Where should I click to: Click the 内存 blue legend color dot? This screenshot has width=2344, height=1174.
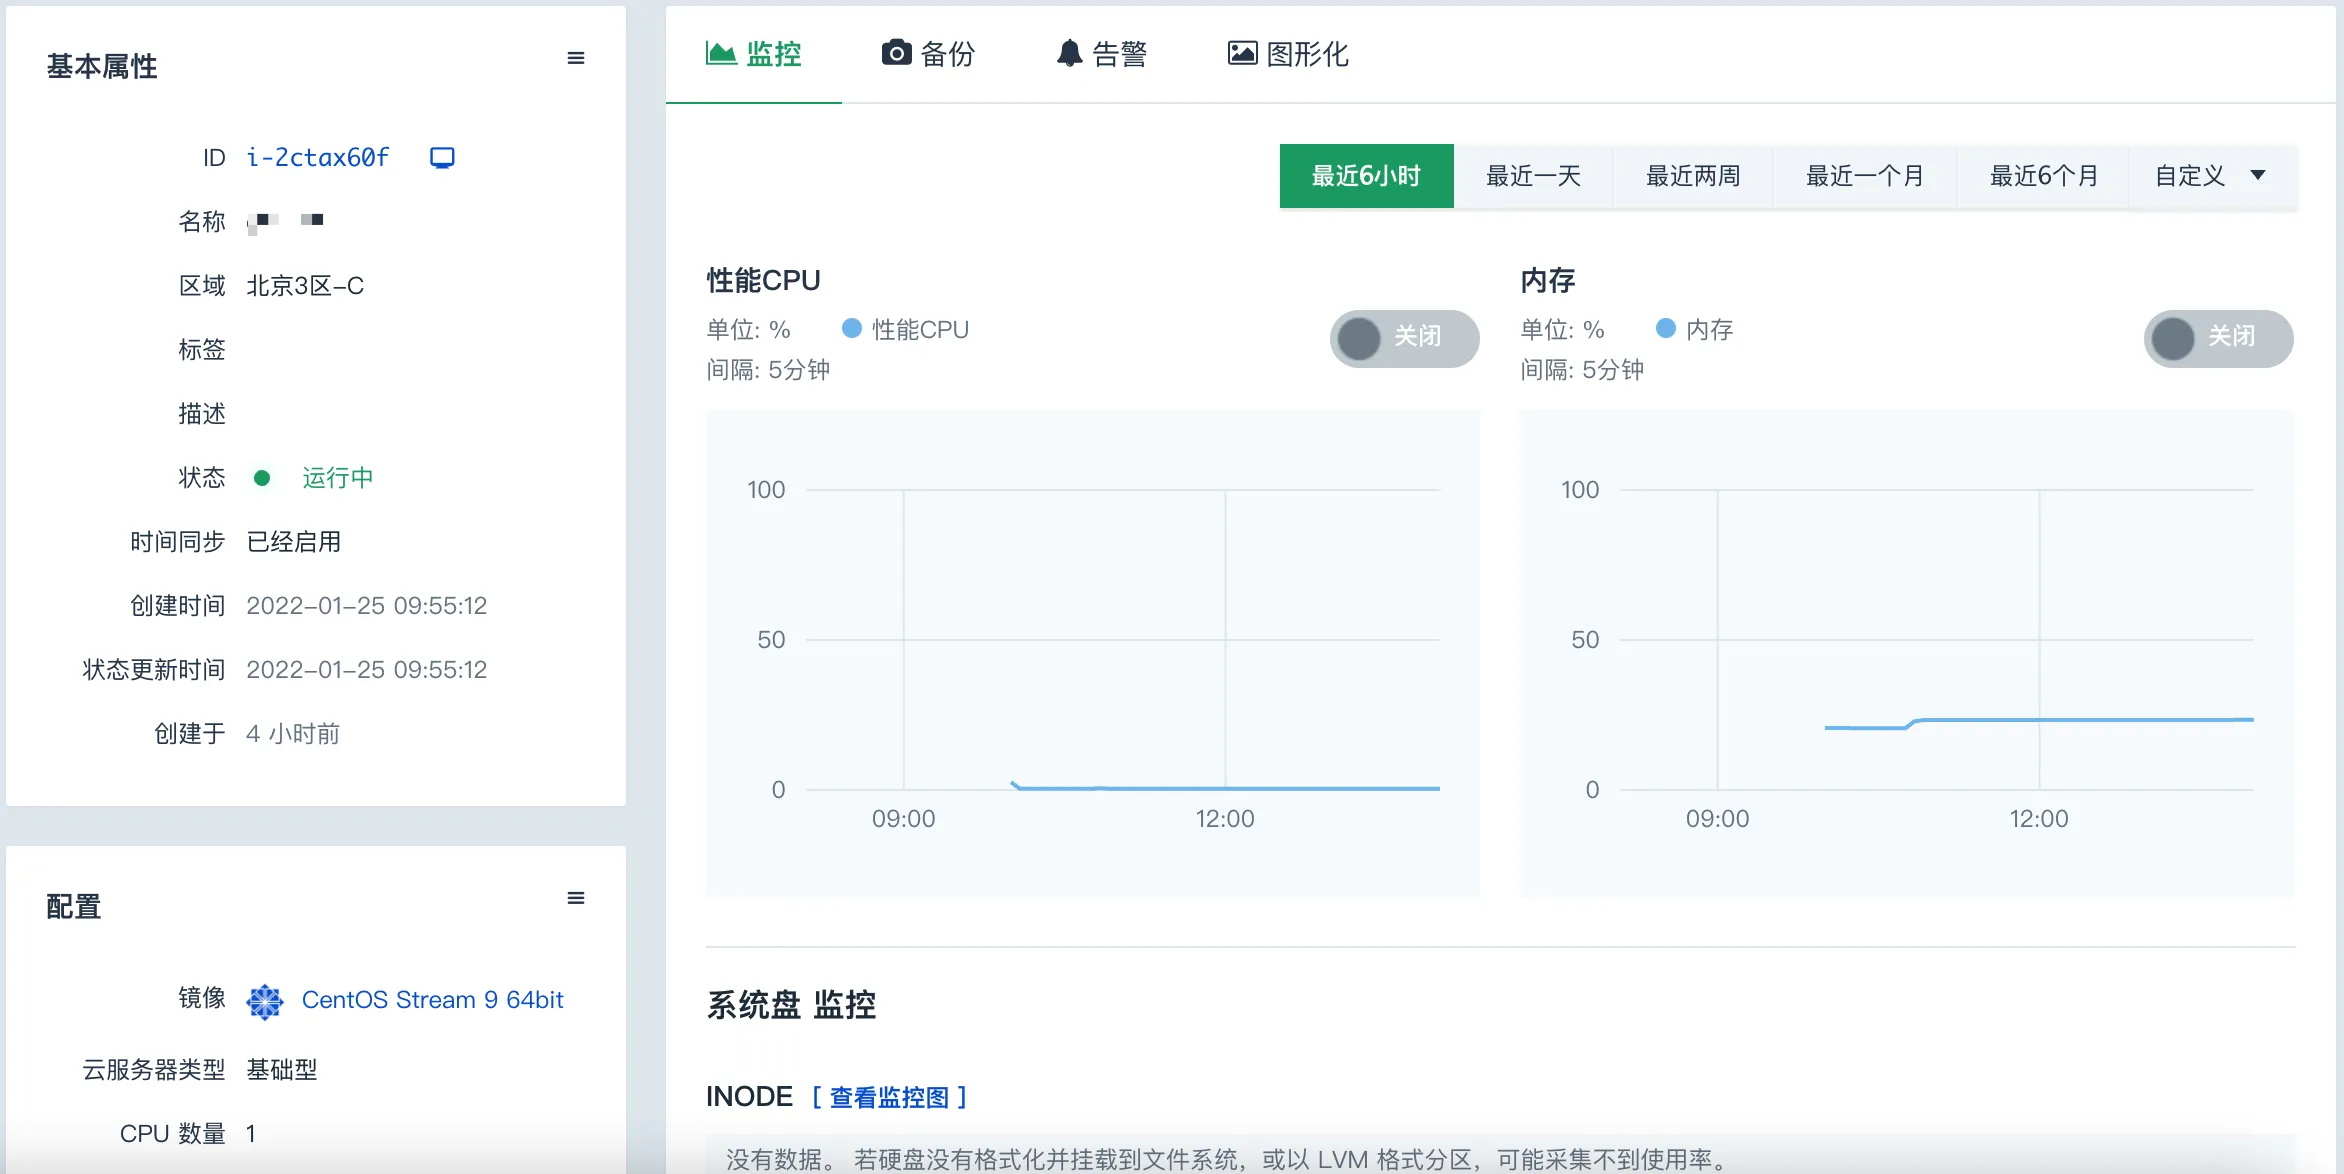[x=1666, y=329]
